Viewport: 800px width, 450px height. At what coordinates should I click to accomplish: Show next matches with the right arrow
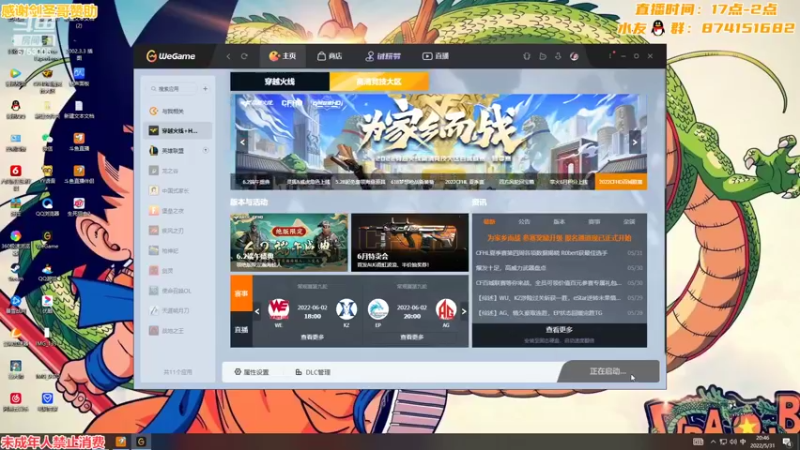pyautogui.click(x=464, y=311)
